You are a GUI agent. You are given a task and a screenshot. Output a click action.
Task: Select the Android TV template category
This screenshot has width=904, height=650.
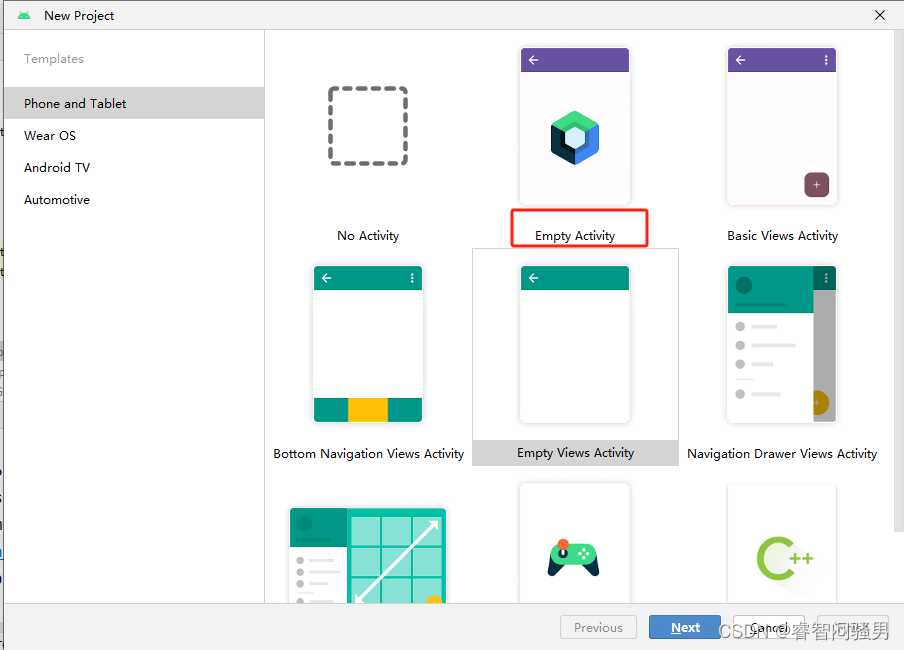[x=134, y=168]
